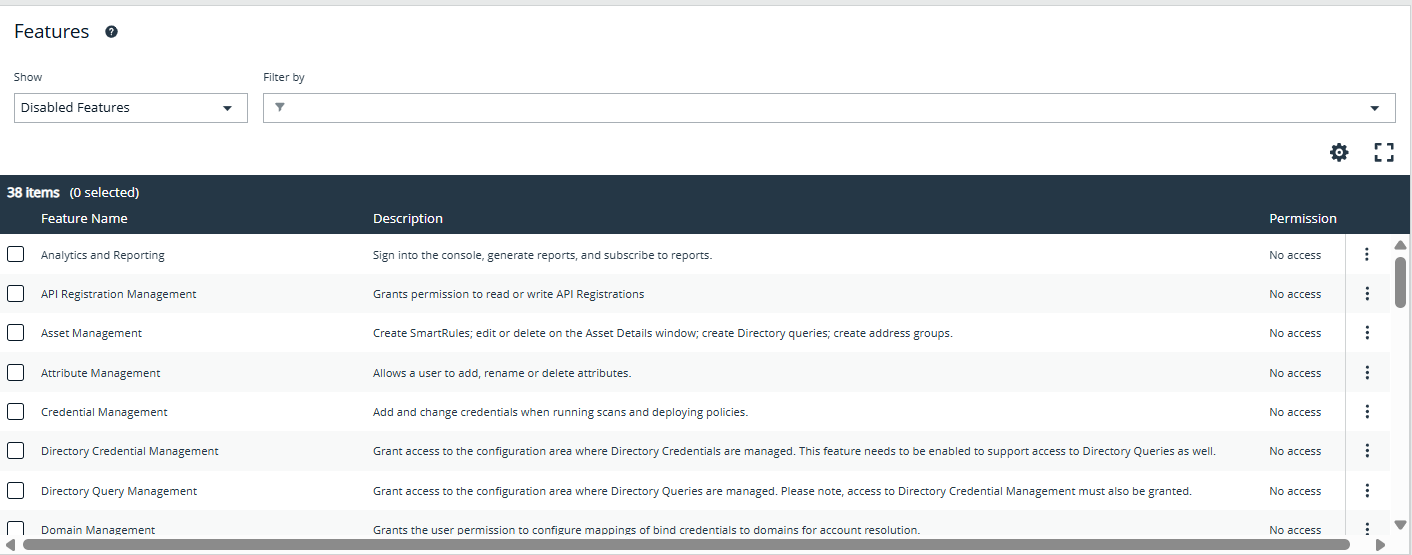Expand the grid to full screen

click(1384, 152)
